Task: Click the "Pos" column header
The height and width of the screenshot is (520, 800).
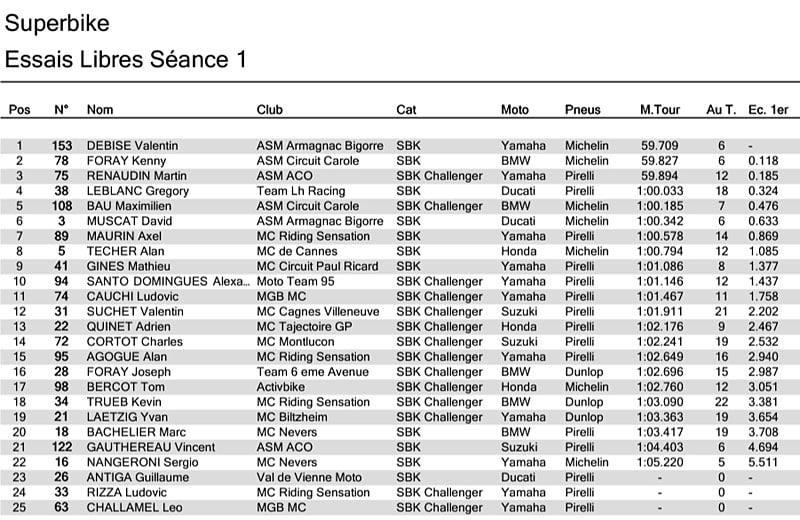Action: pos(19,109)
